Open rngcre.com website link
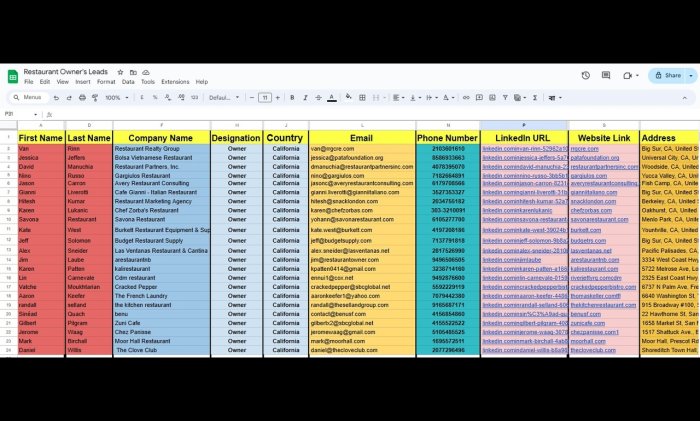Image resolution: width=700 pixels, height=421 pixels. pos(584,149)
